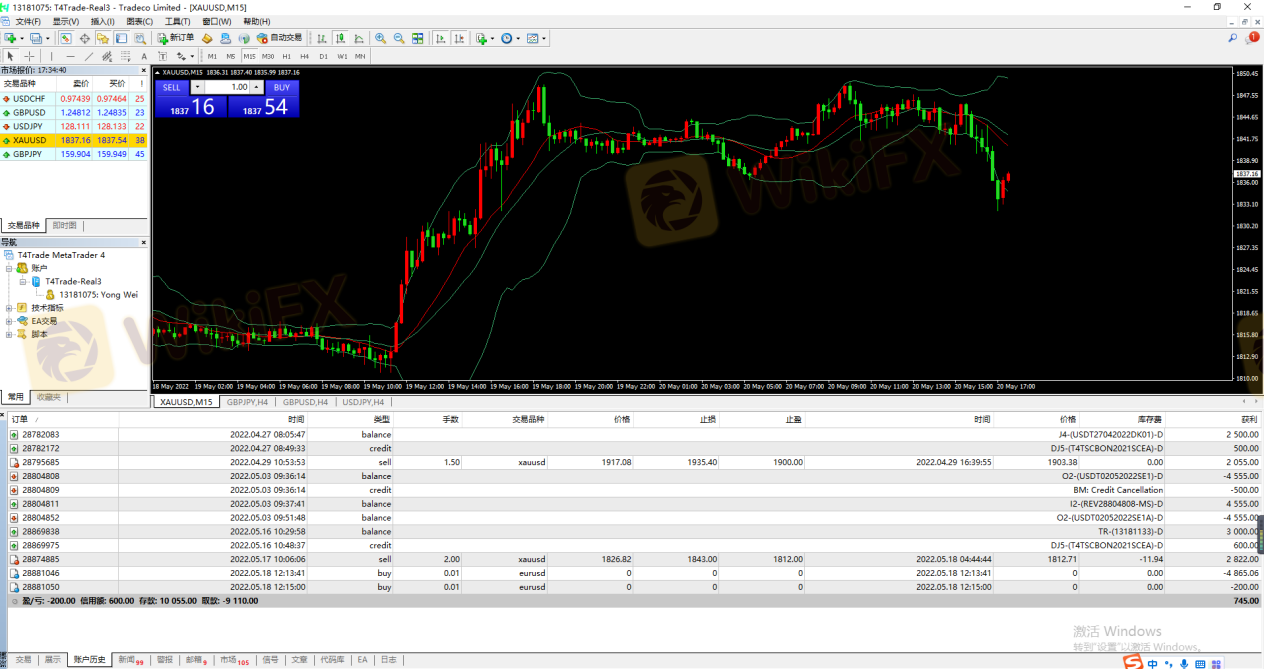The image size is (1264, 669).
Task: Draw a horizontal line tool
Action: click(70, 56)
